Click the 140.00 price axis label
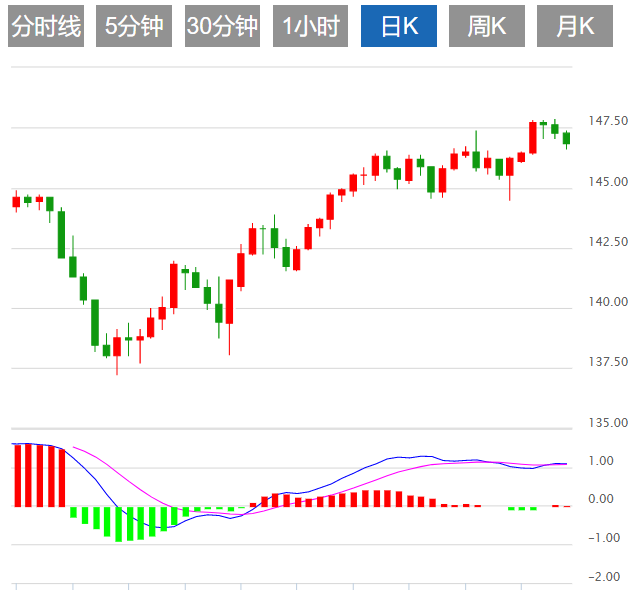The height and width of the screenshot is (590, 638). 608,302
